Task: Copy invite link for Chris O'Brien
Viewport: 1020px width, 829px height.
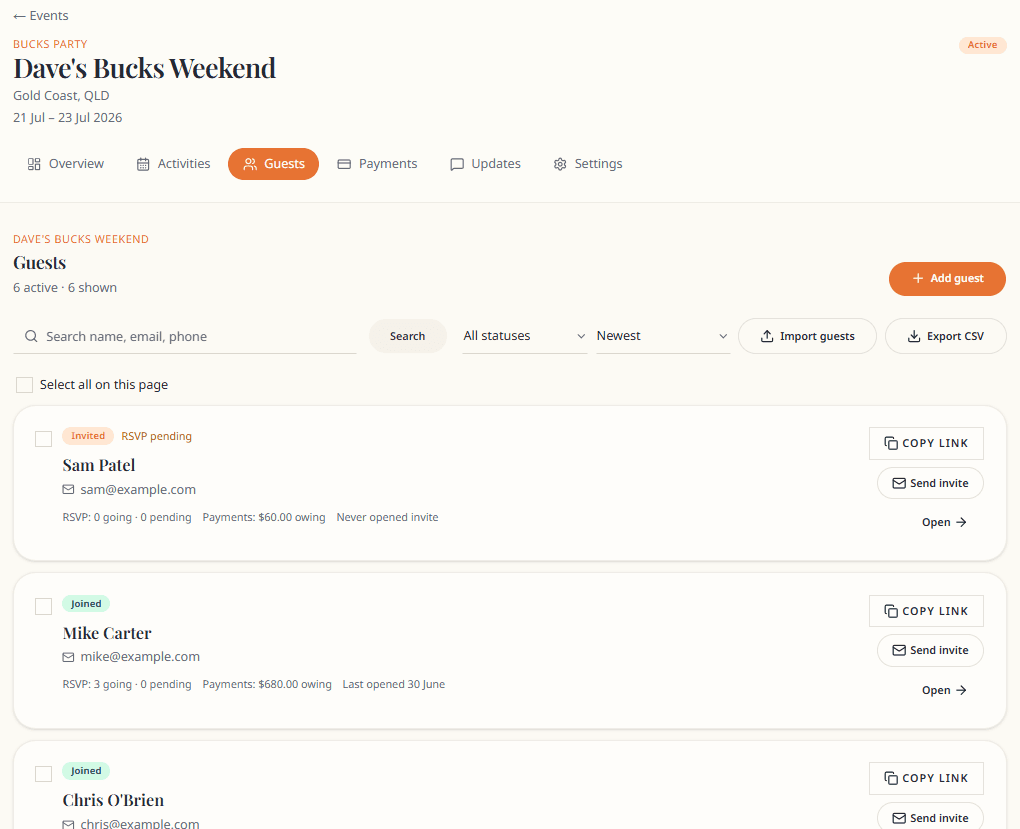Action: (926, 778)
